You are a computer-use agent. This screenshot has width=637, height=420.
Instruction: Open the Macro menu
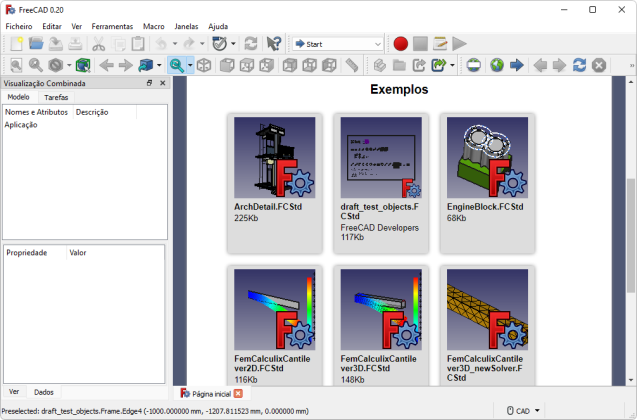pyautogui.click(x=154, y=26)
